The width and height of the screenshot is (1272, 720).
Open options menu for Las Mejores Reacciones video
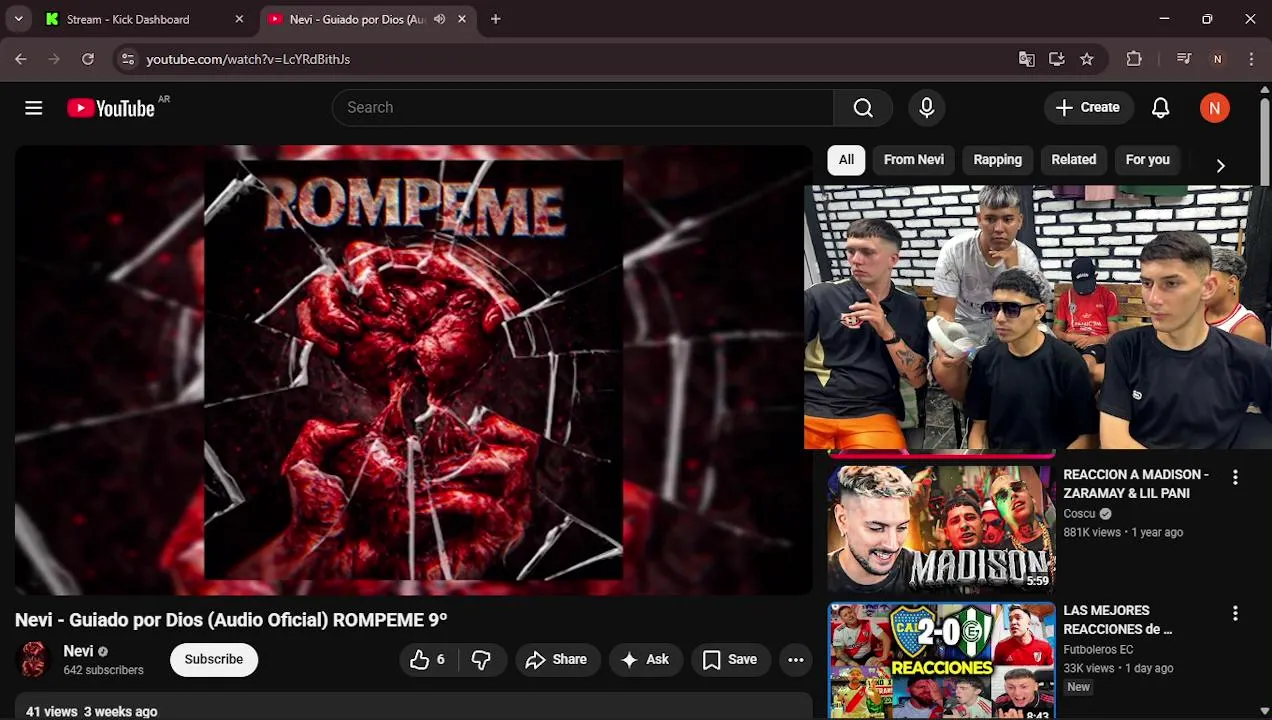click(x=1235, y=614)
